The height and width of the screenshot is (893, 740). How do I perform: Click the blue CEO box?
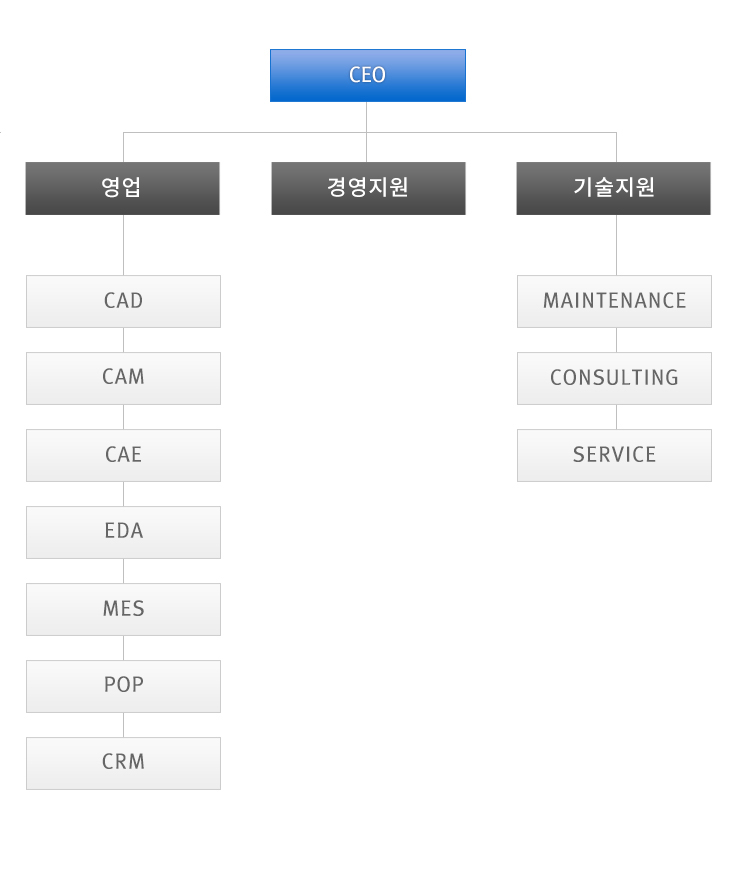(367, 75)
